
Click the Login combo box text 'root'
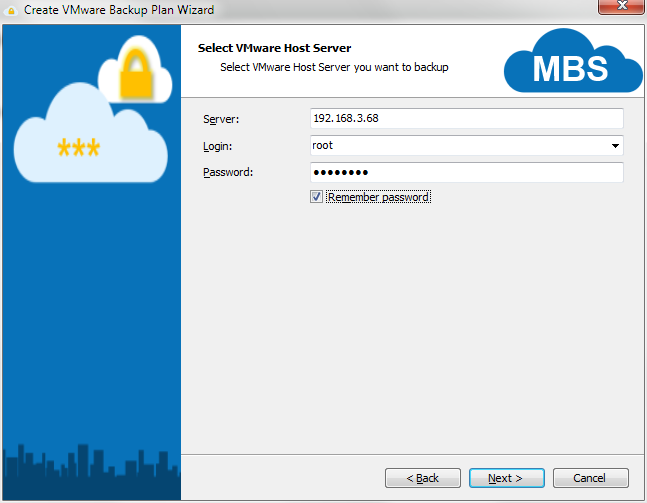click(323, 145)
